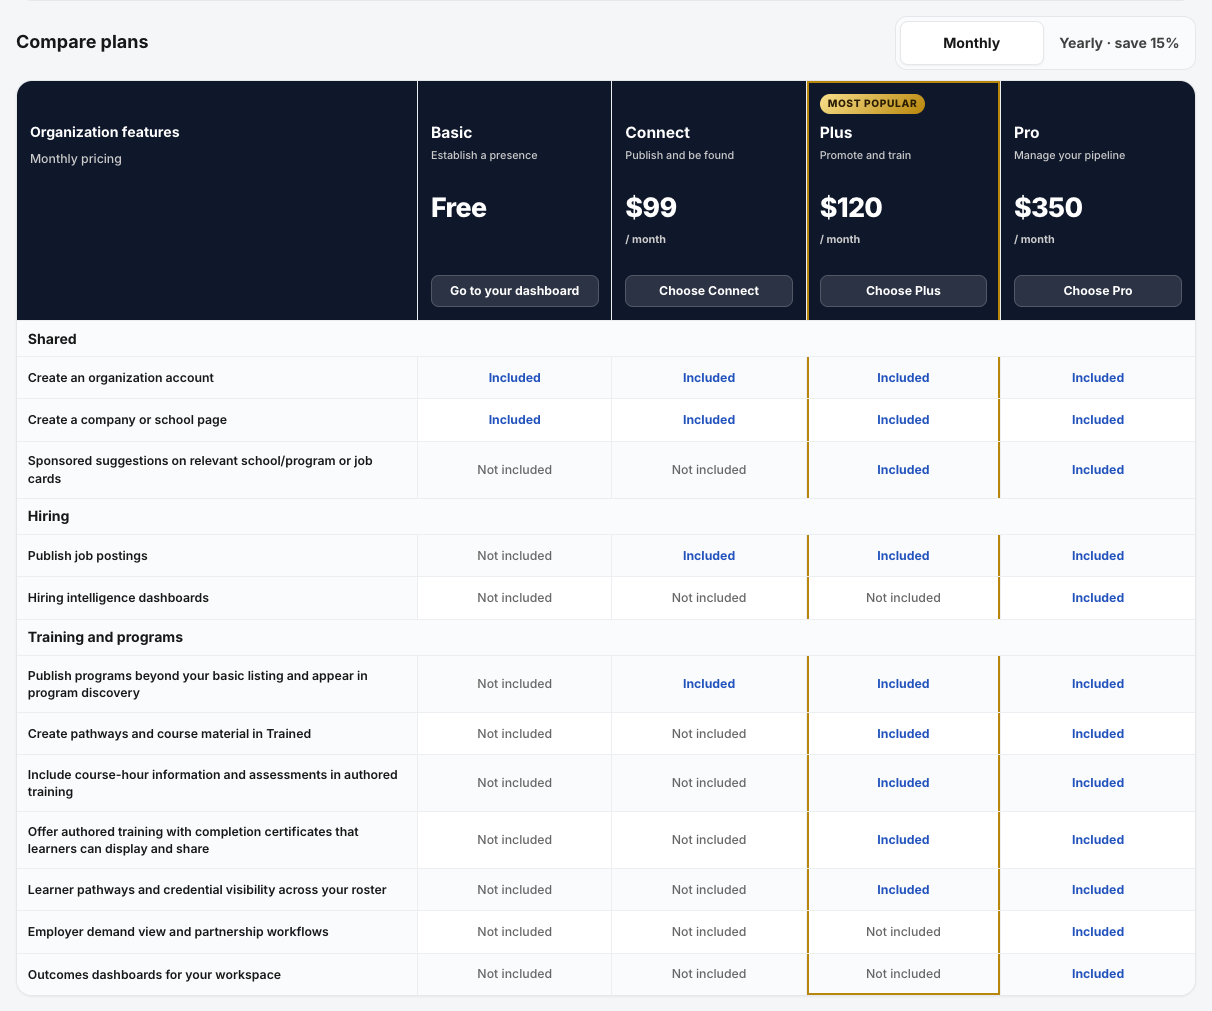The height and width of the screenshot is (1011, 1212).
Task: Click Establish a presence subtitle
Action: point(484,155)
